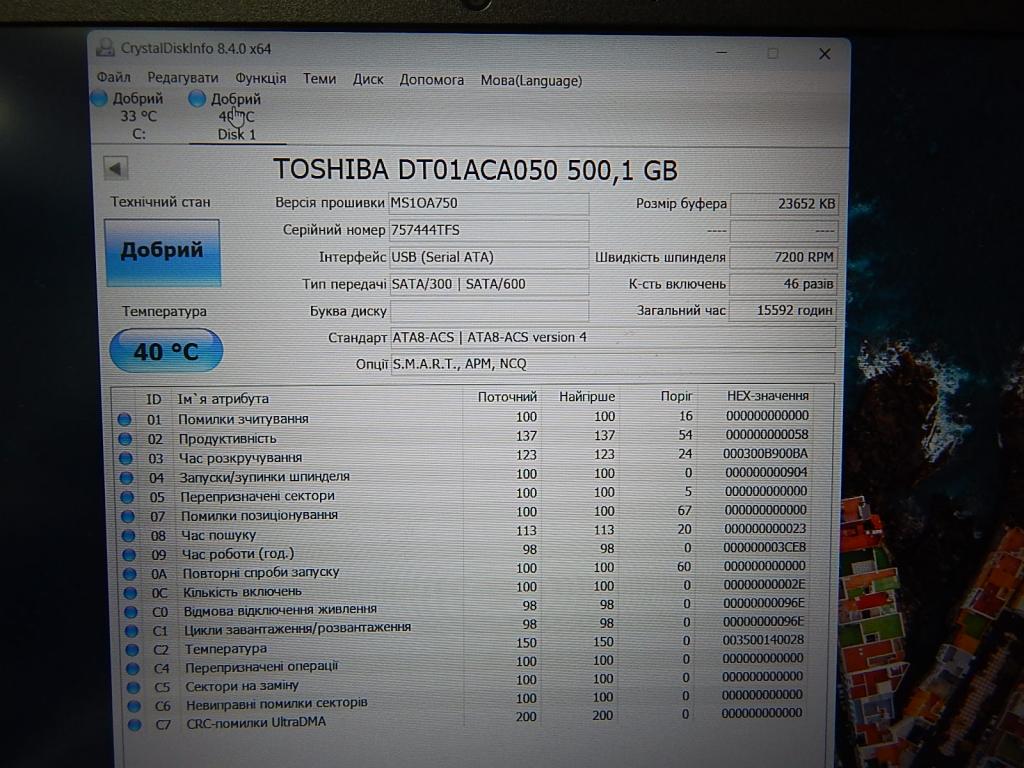Click the Поріг column header
This screenshot has width=1024, height=768.
point(676,396)
